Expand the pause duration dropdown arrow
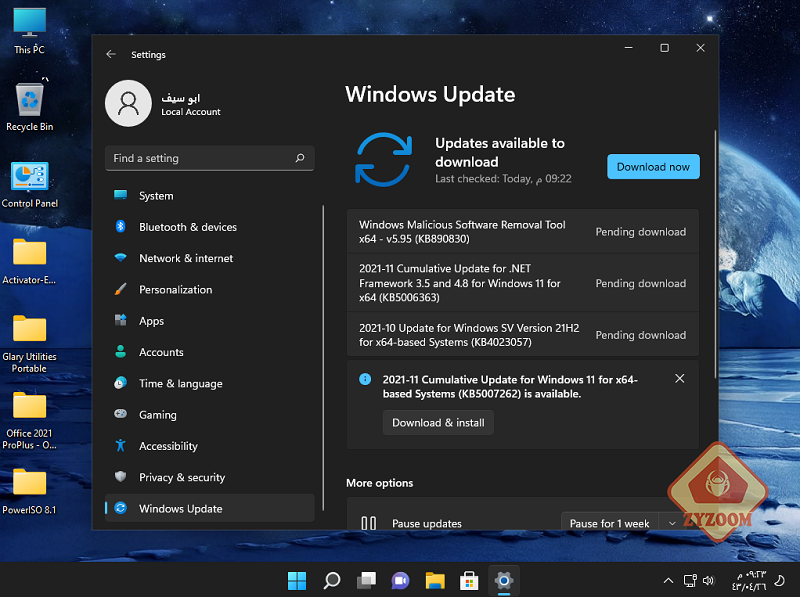Viewport: 800px width, 597px height. pos(672,524)
